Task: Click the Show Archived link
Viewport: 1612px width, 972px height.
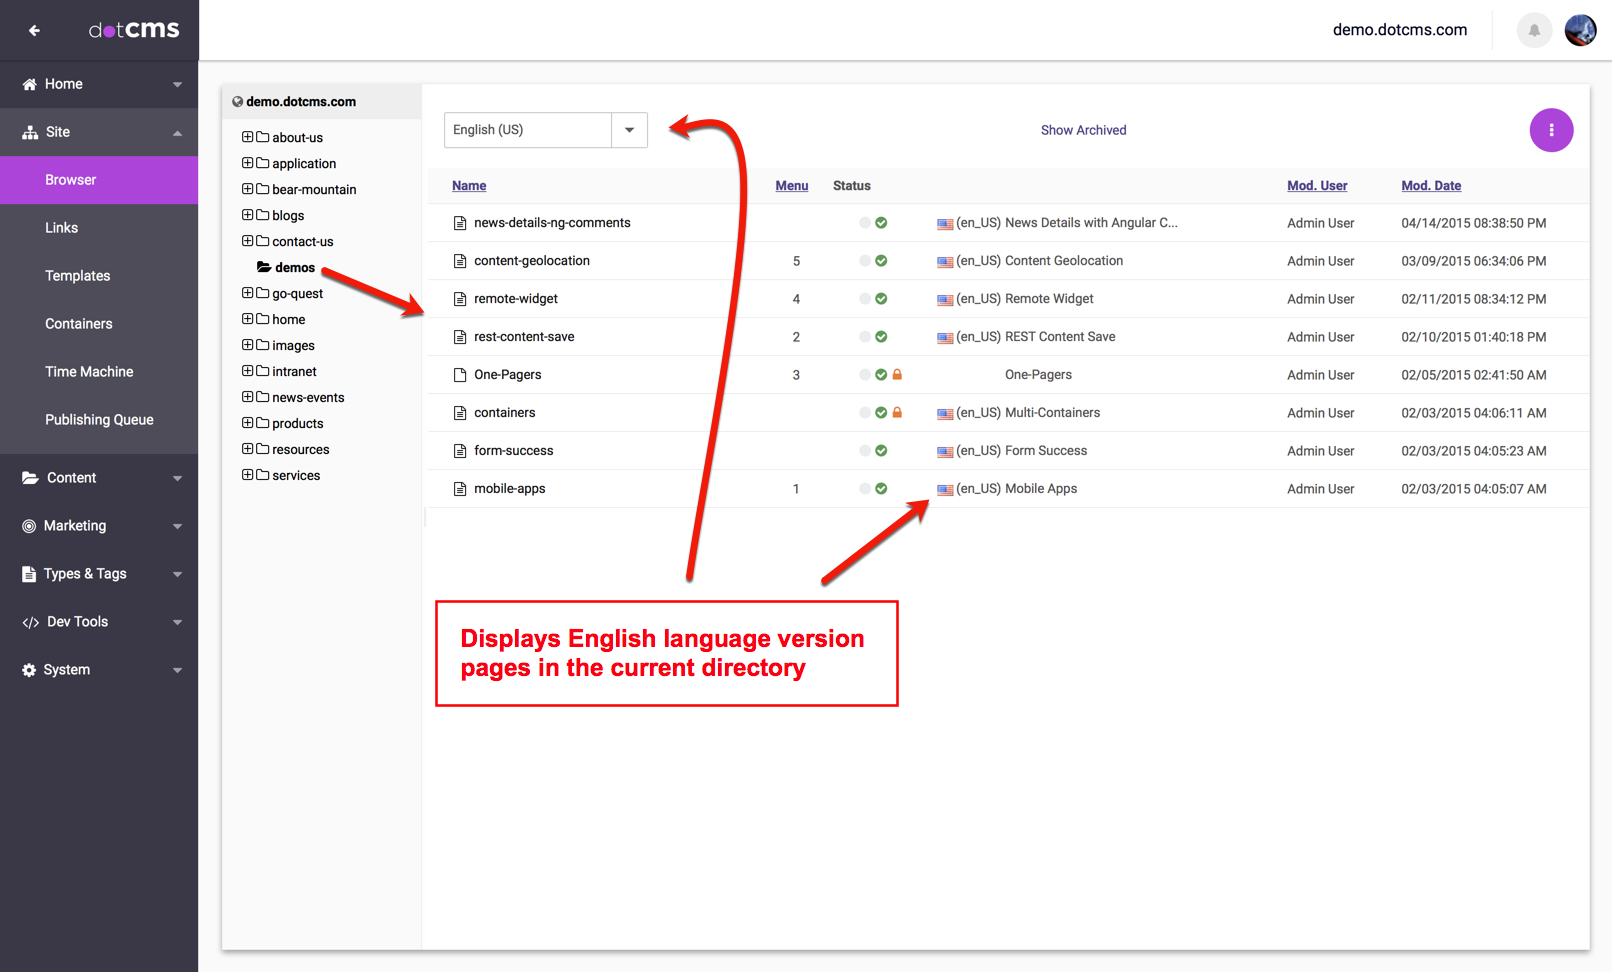Action: coord(1083,130)
